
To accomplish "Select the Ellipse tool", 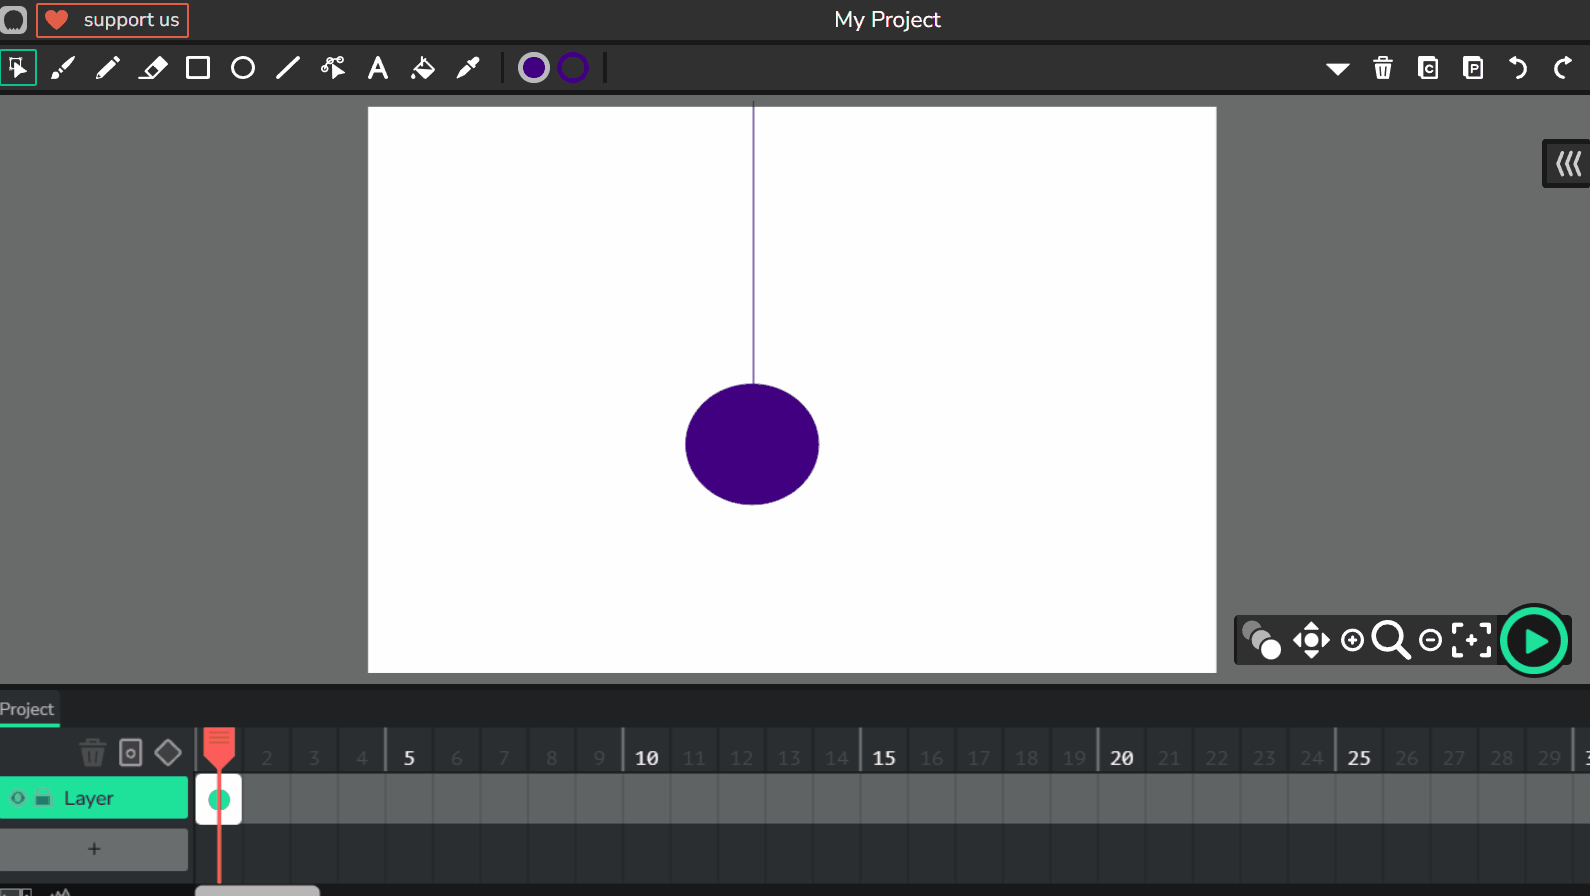I will [243, 68].
